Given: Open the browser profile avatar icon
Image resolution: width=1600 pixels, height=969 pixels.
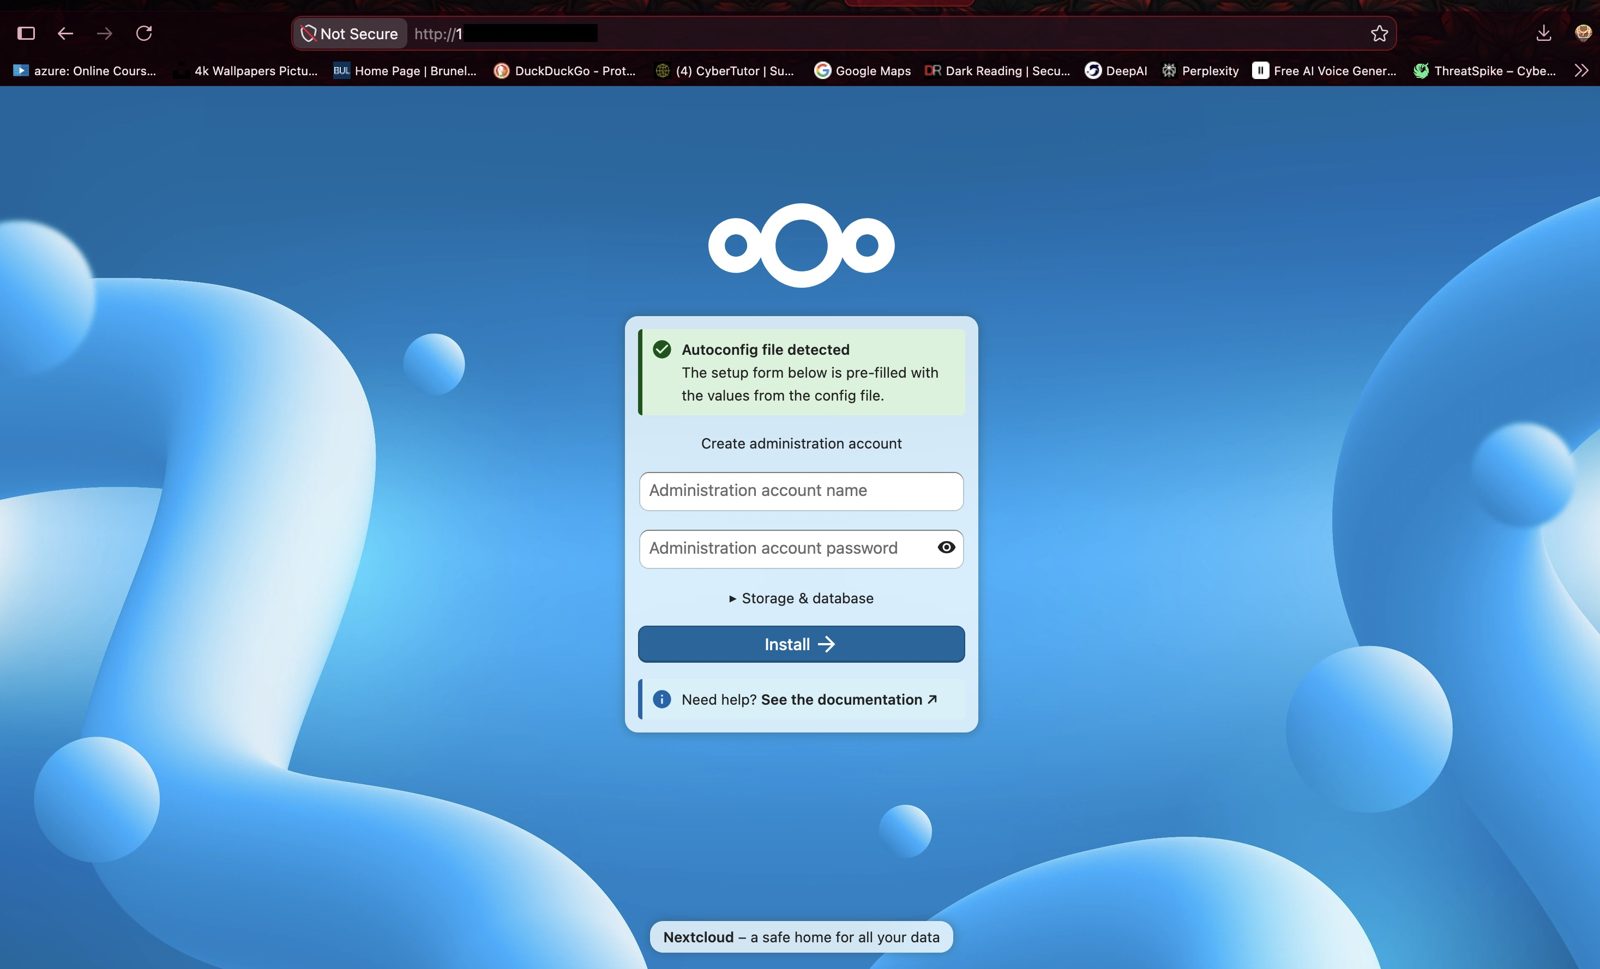Looking at the screenshot, I should click(x=1582, y=33).
